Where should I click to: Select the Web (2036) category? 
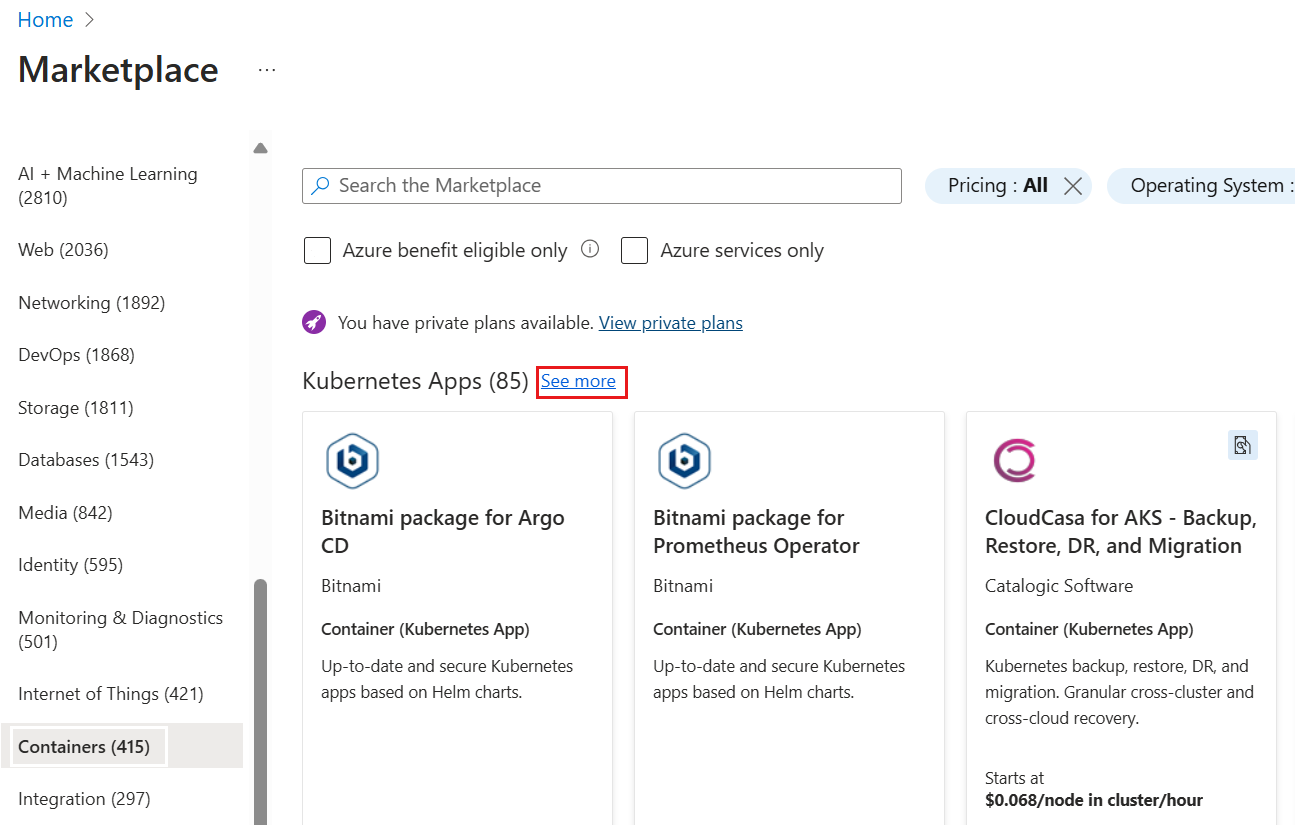pyautogui.click(x=63, y=250)
